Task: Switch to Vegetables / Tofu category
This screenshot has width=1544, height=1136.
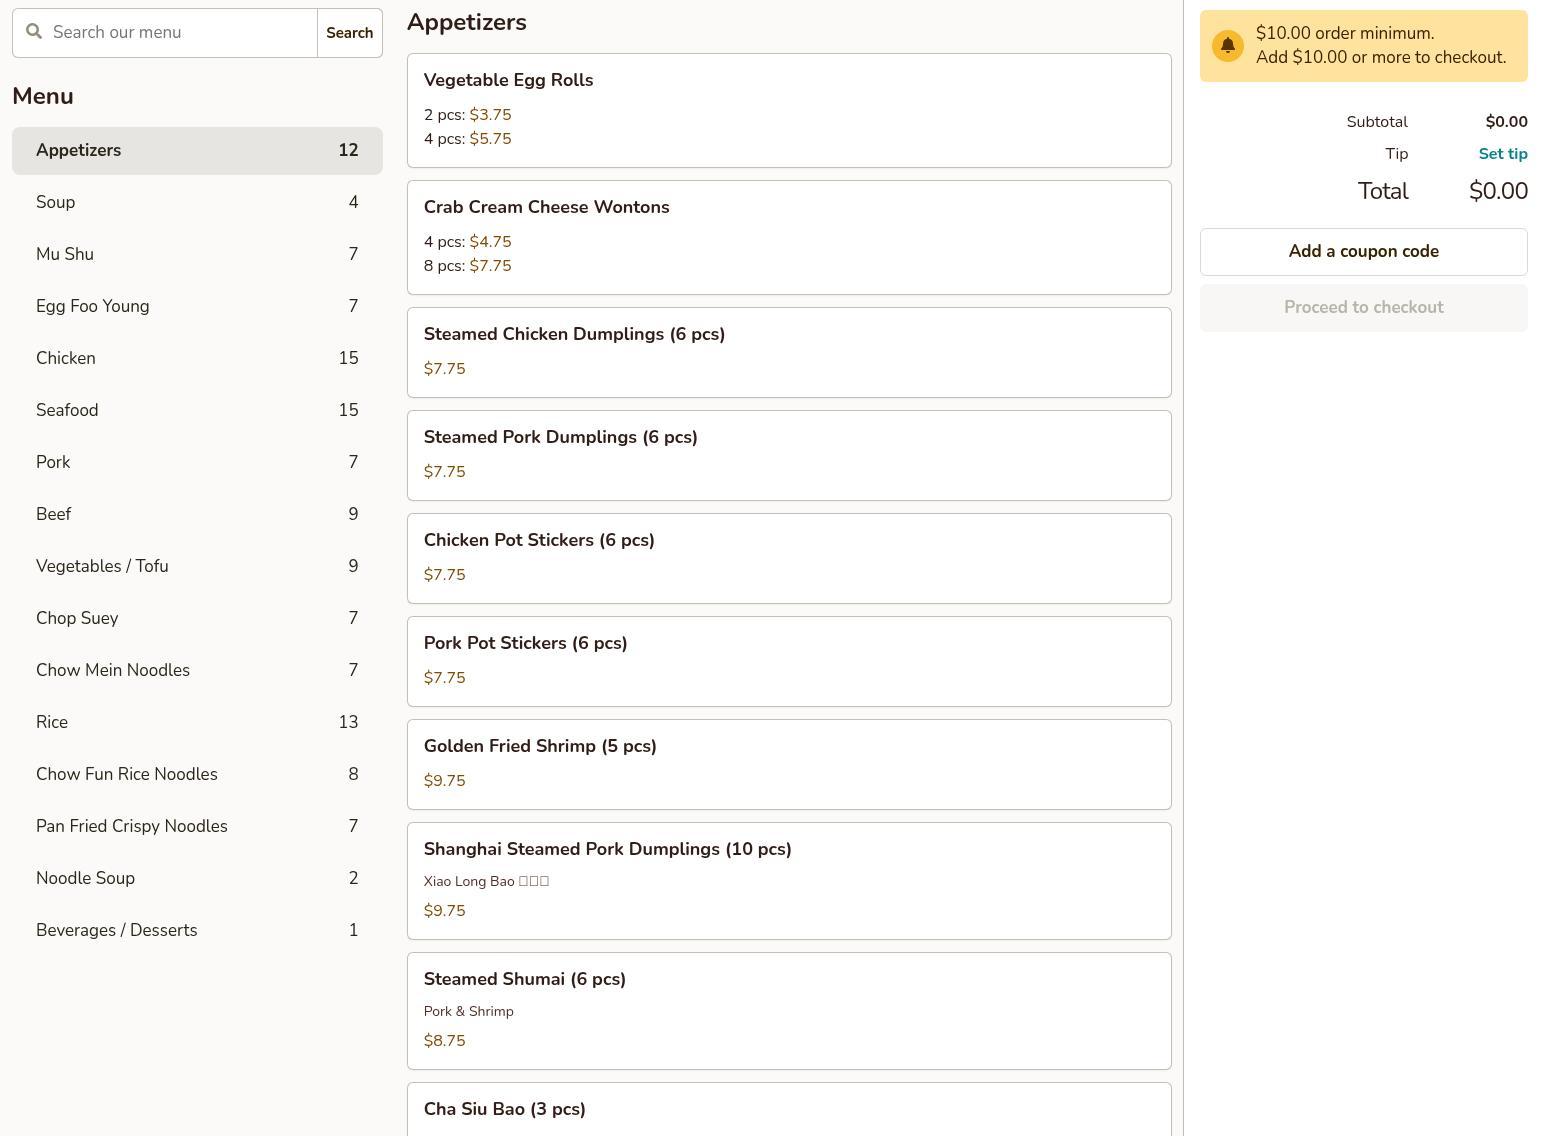Action: coord(197,566)
